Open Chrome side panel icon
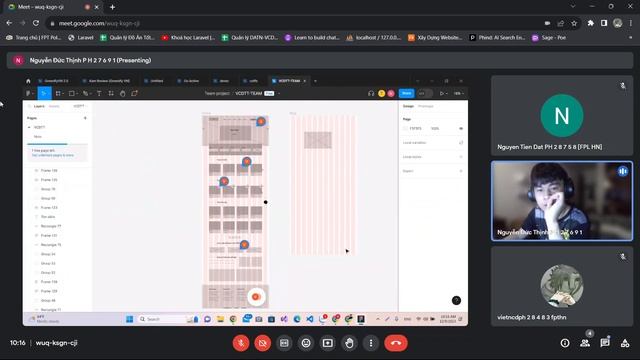Viewport: 640px width, 360px height. [x=604, y=23]
